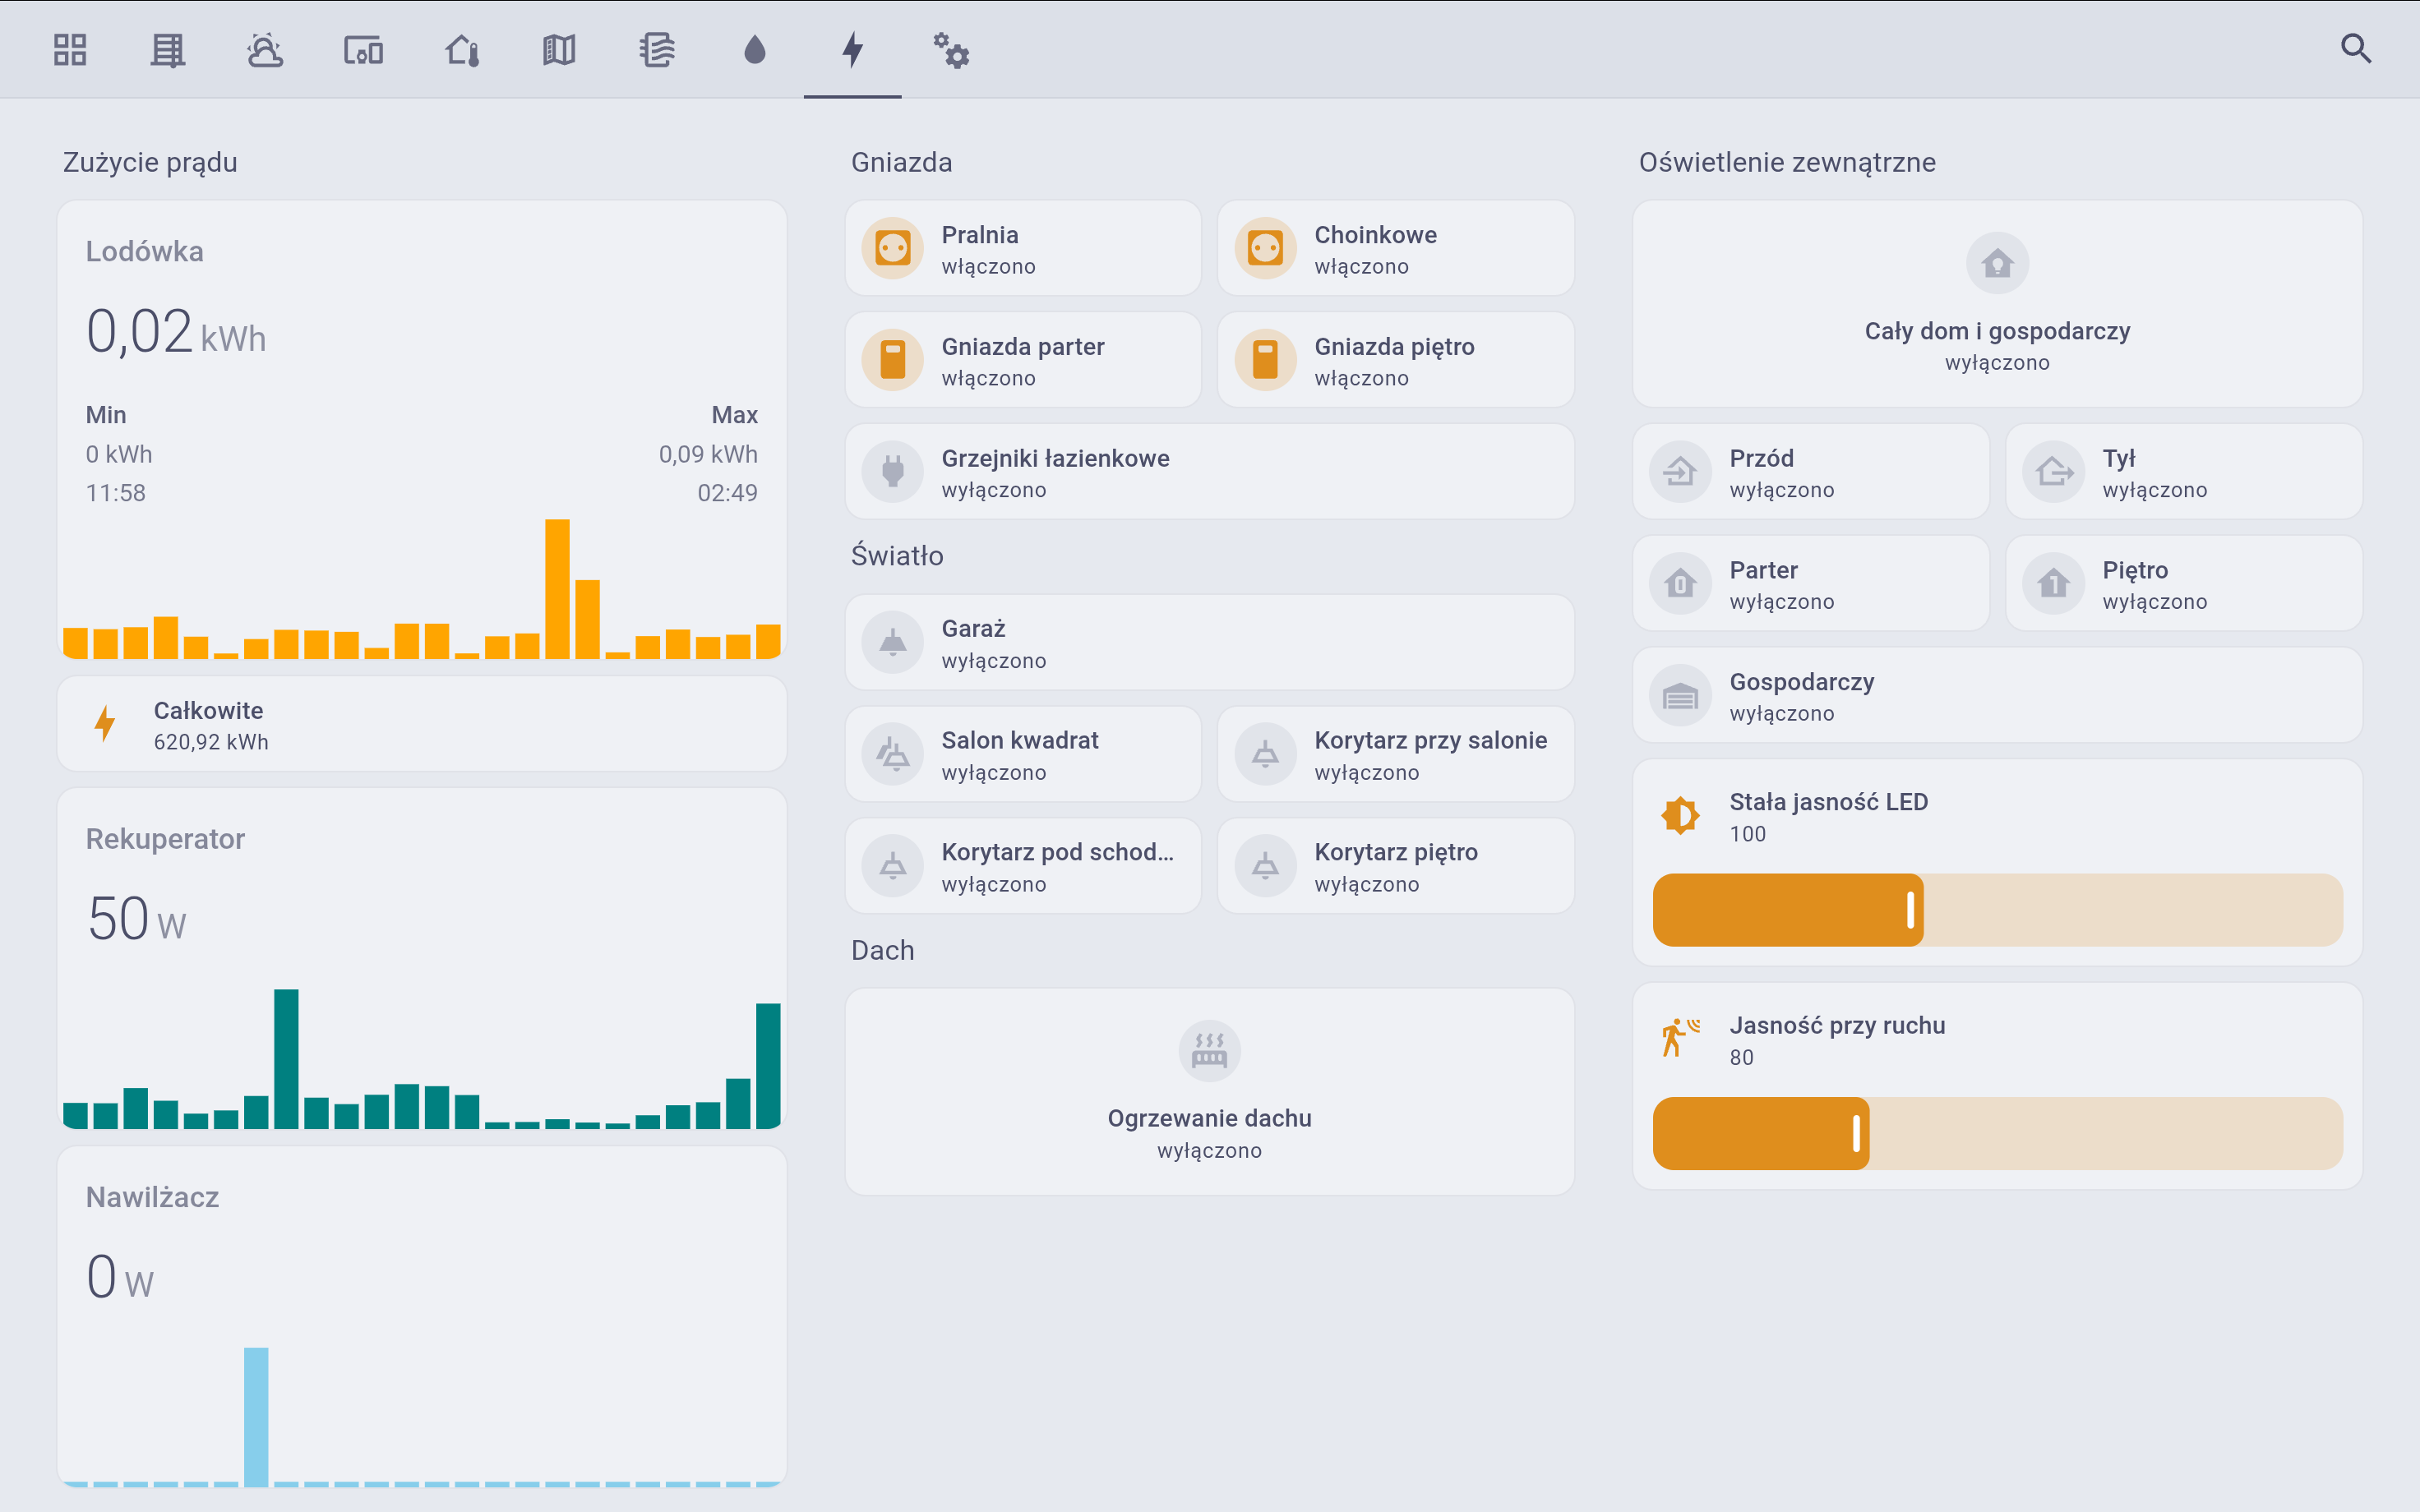Click the Piętro house icon
Screen dimensions: 2420x1512
coord(2054,584)
